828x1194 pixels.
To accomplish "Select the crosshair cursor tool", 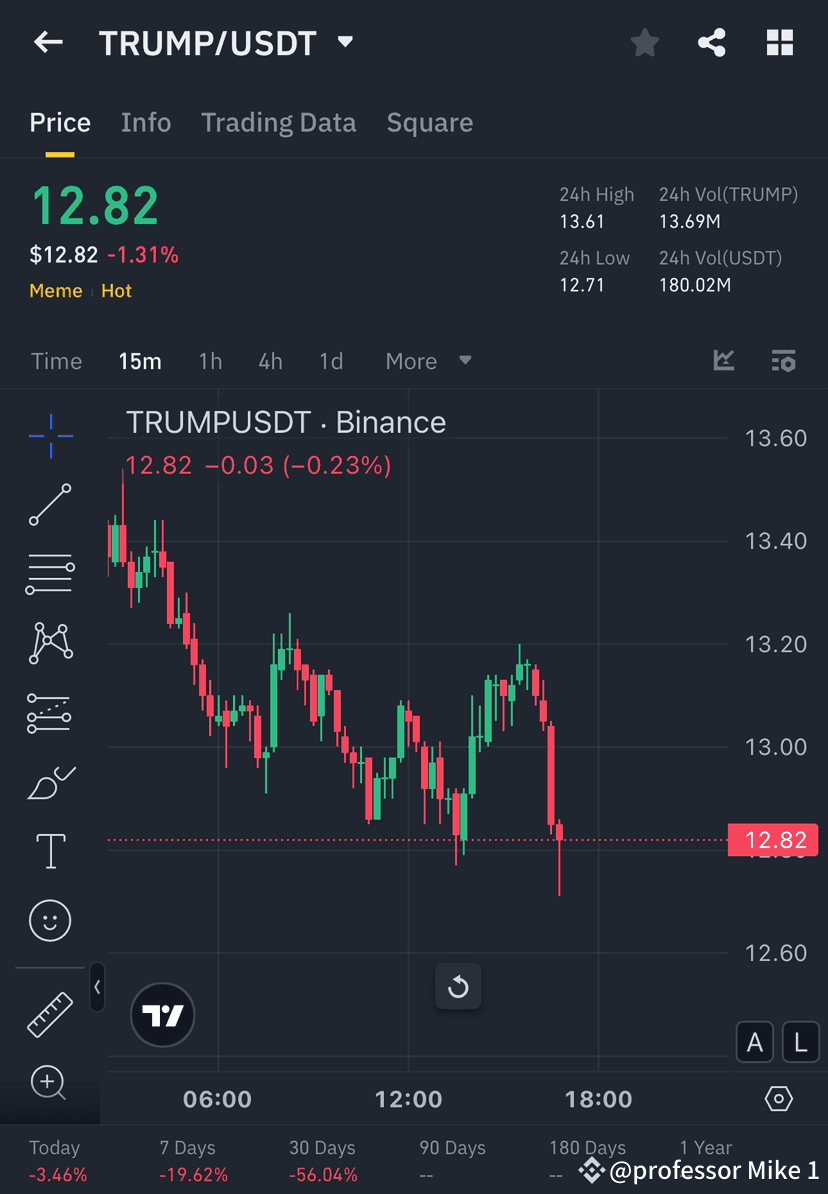I will [x=50, y=435].
